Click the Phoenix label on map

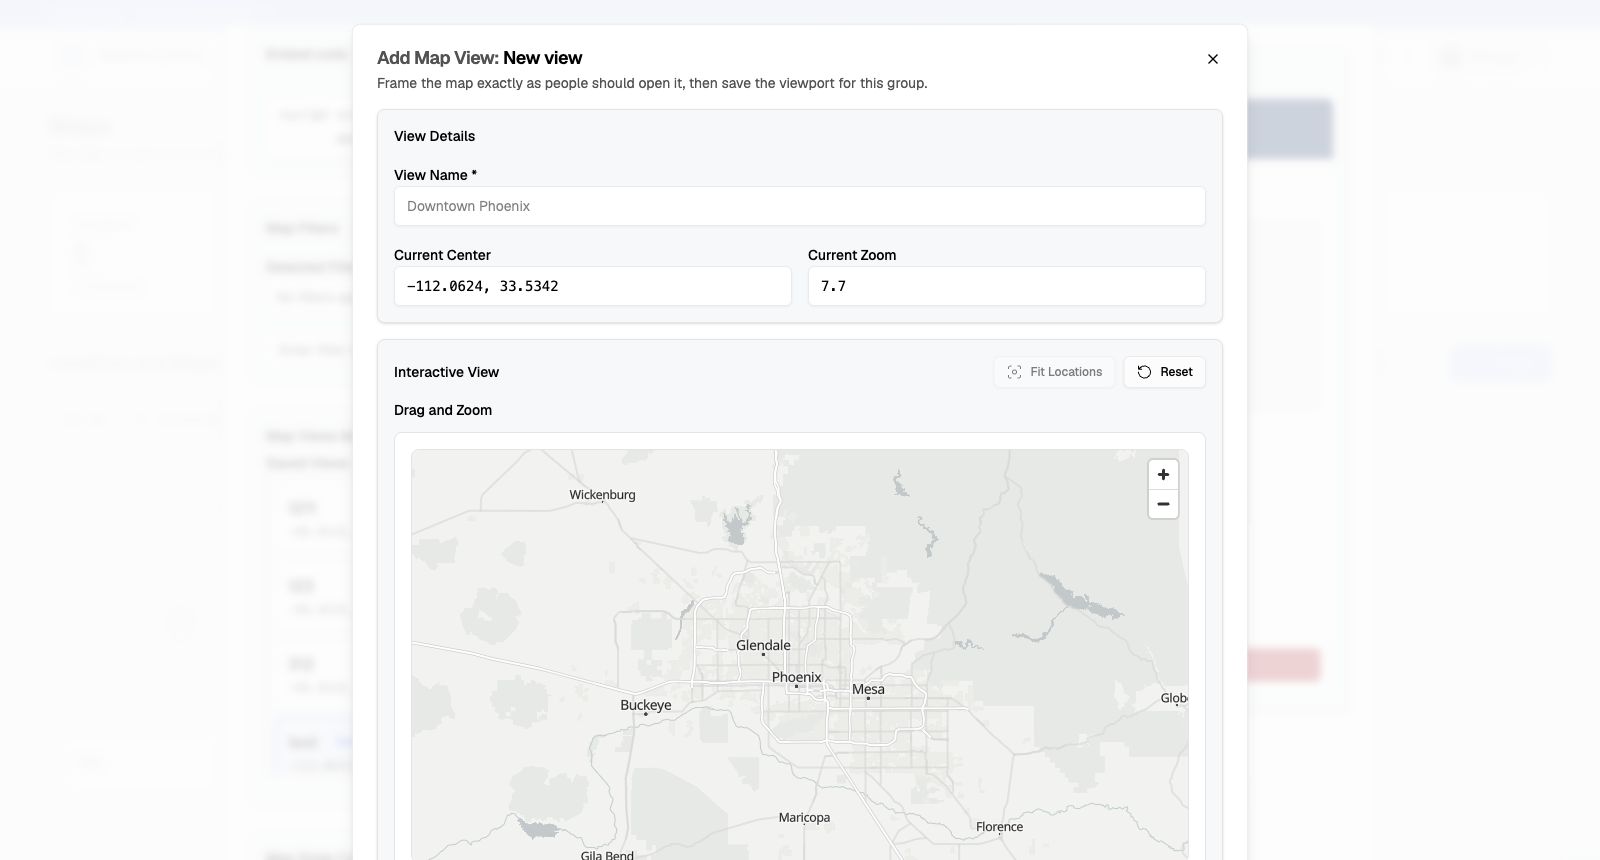[x=797, y=677]
